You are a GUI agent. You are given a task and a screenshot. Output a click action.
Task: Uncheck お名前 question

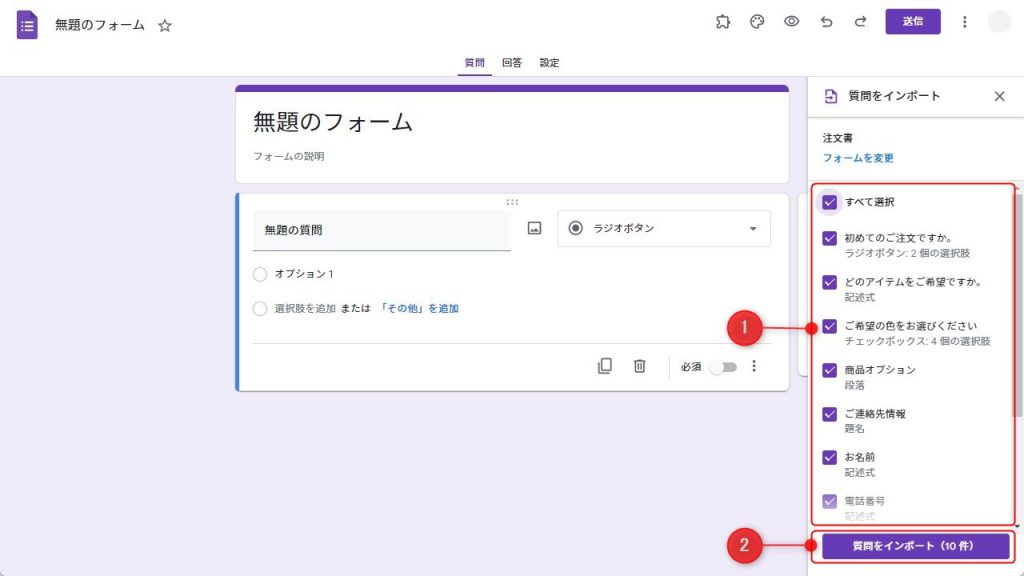point(829,457)
